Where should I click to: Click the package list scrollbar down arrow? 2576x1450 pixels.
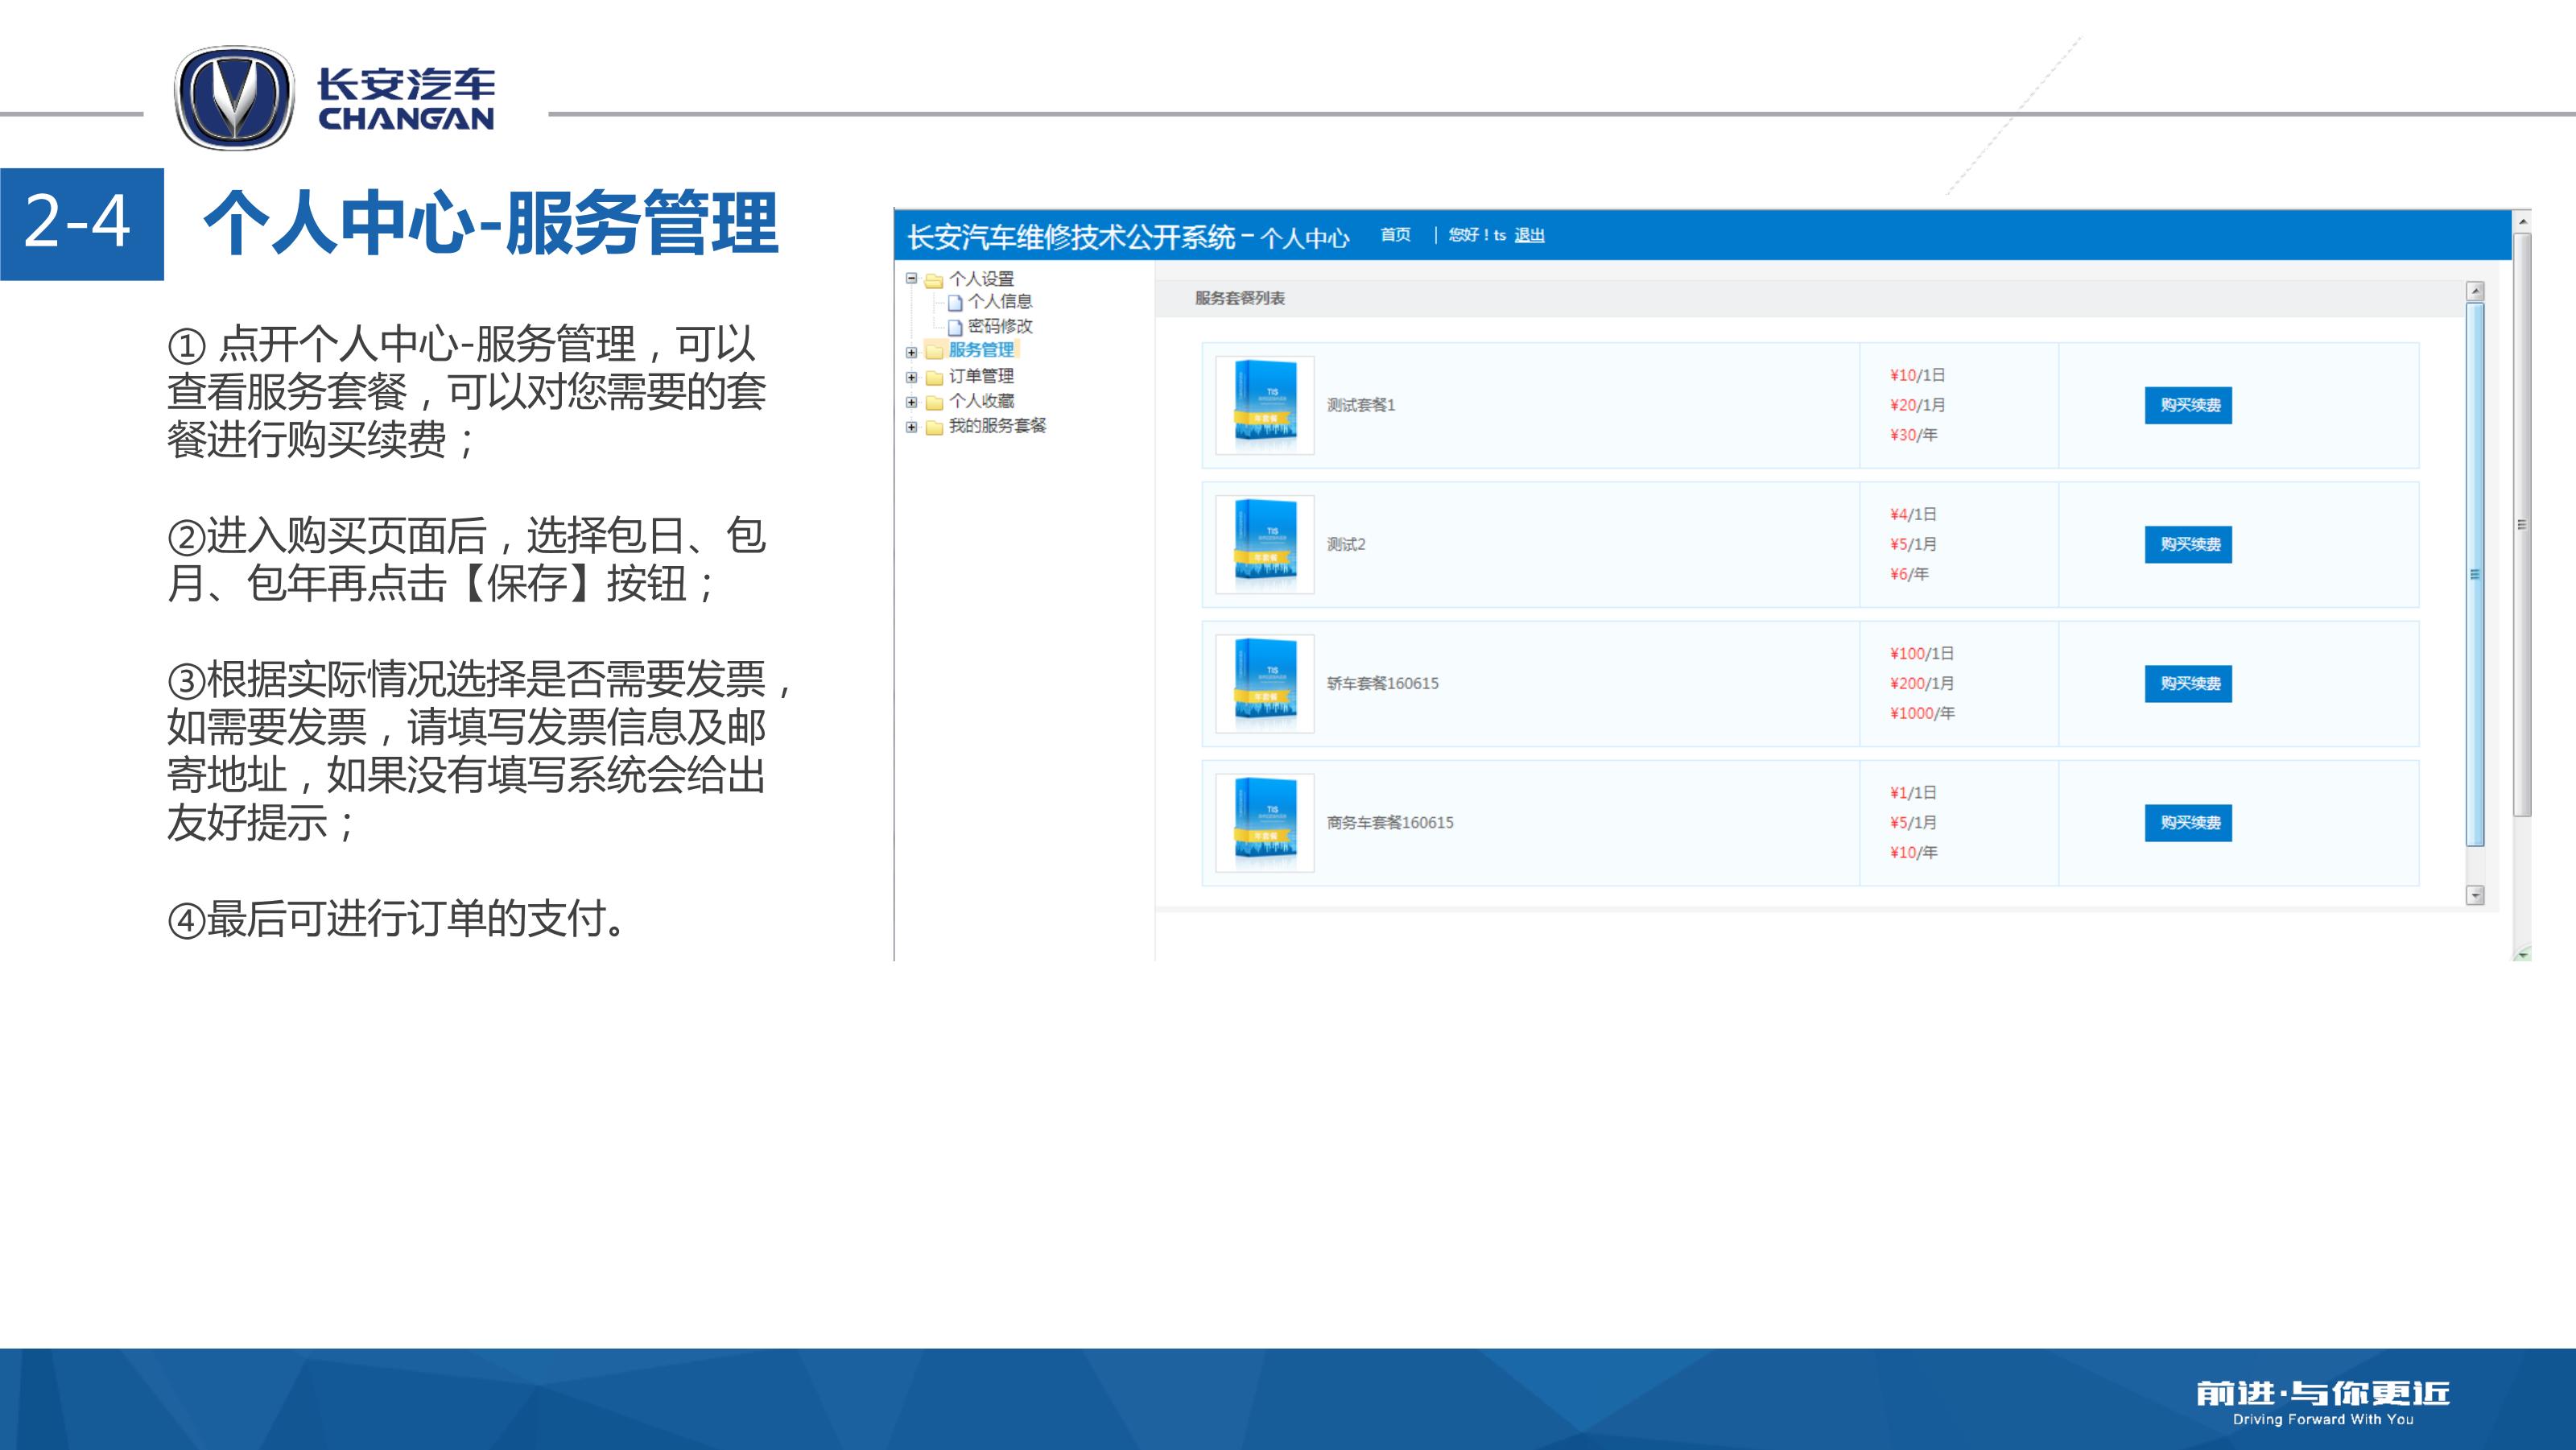pyautogui.click(x=2475, y=895)
